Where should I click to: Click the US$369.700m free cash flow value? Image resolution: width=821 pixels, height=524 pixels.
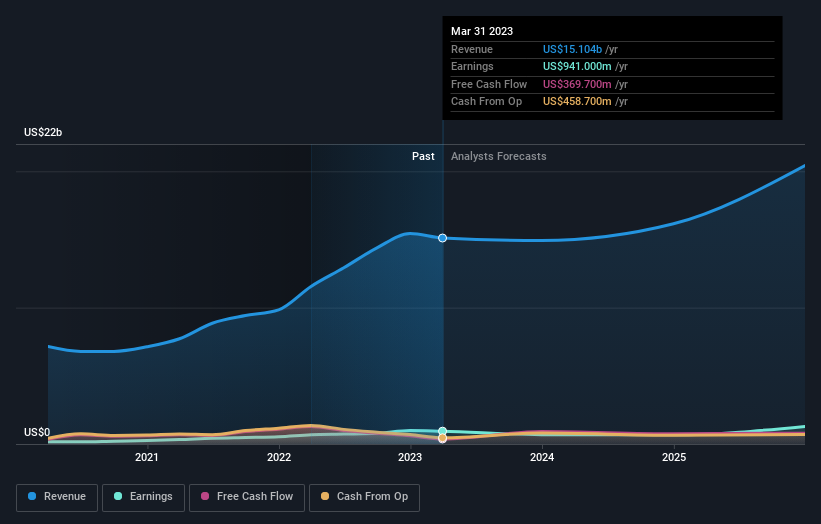pos(577,84)
